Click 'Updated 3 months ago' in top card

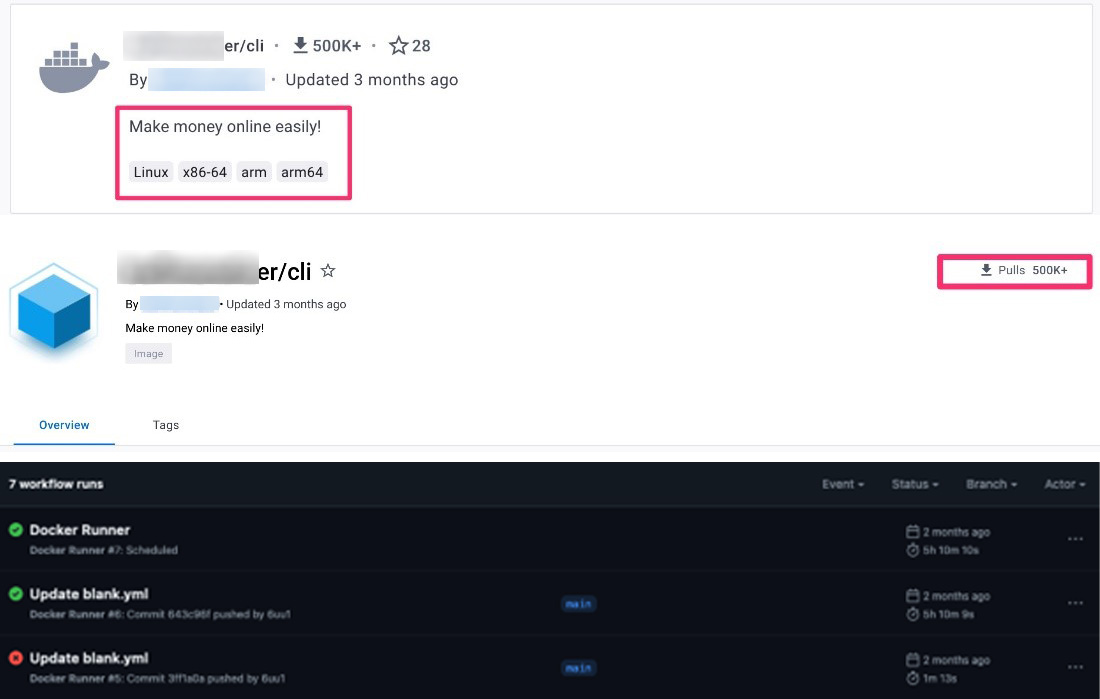372,80
